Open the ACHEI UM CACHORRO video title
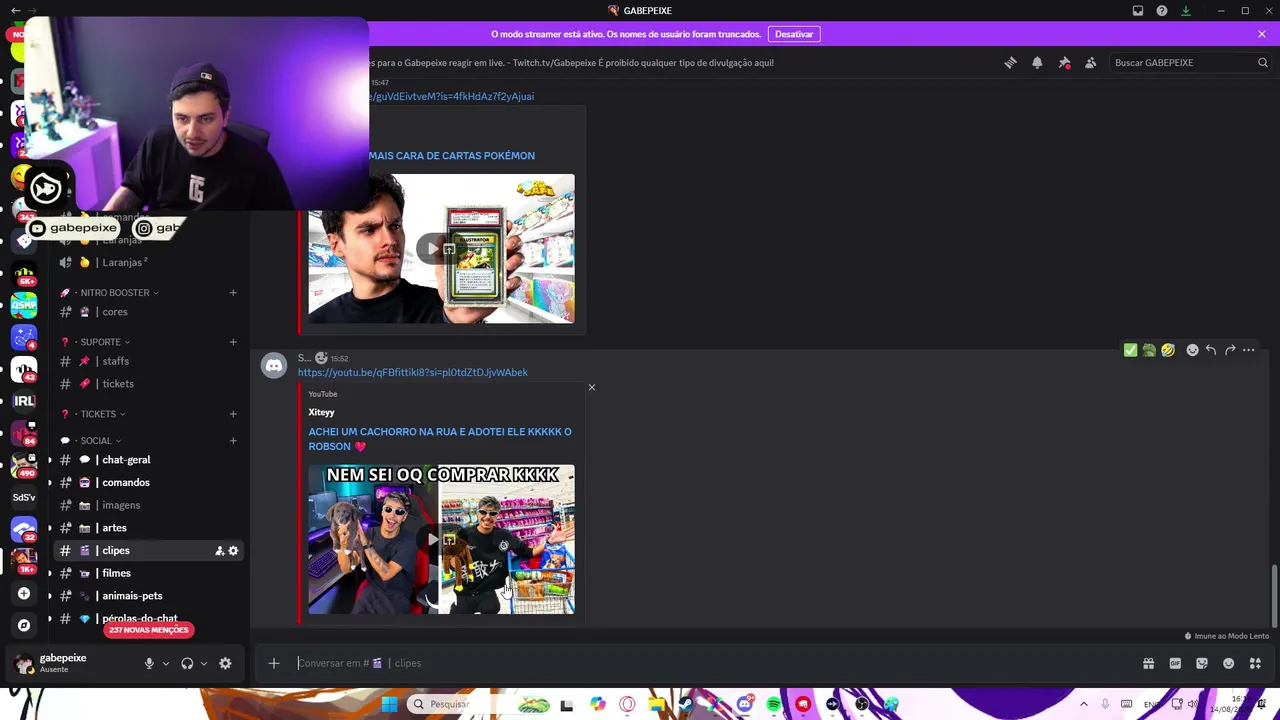Viewport: 1280px width, 720px height. tap(440, 439)
